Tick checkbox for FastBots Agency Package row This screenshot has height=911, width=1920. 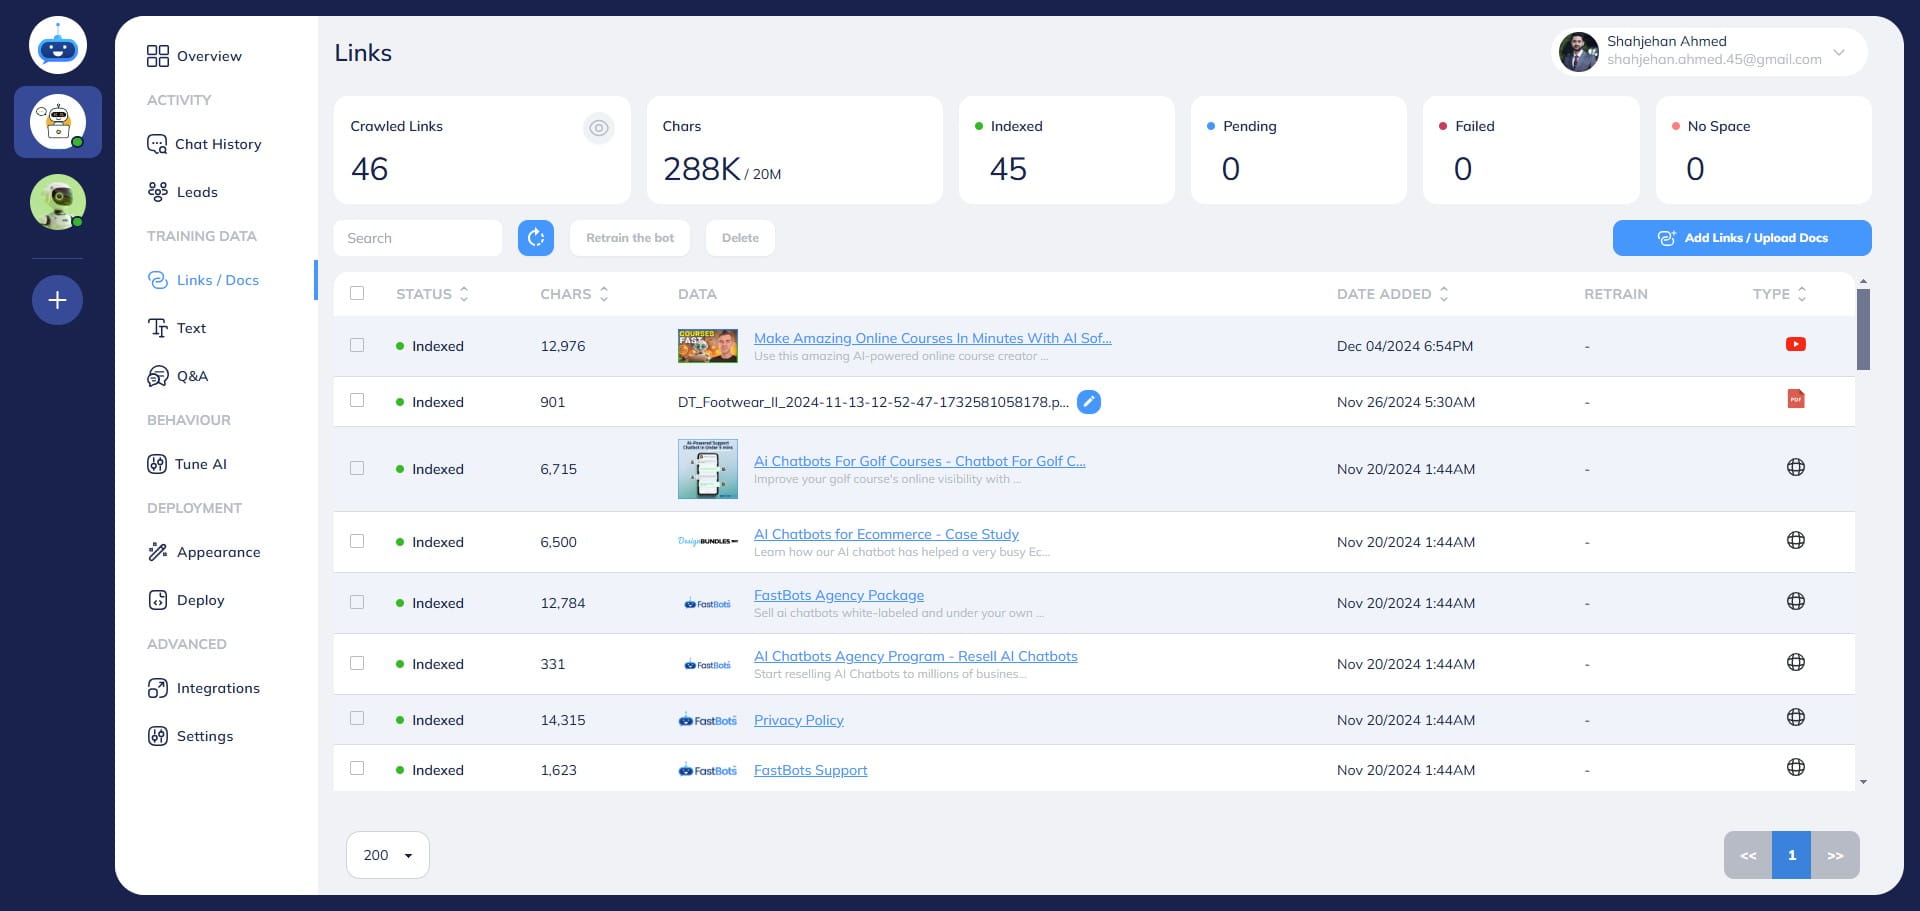point(357,603)
